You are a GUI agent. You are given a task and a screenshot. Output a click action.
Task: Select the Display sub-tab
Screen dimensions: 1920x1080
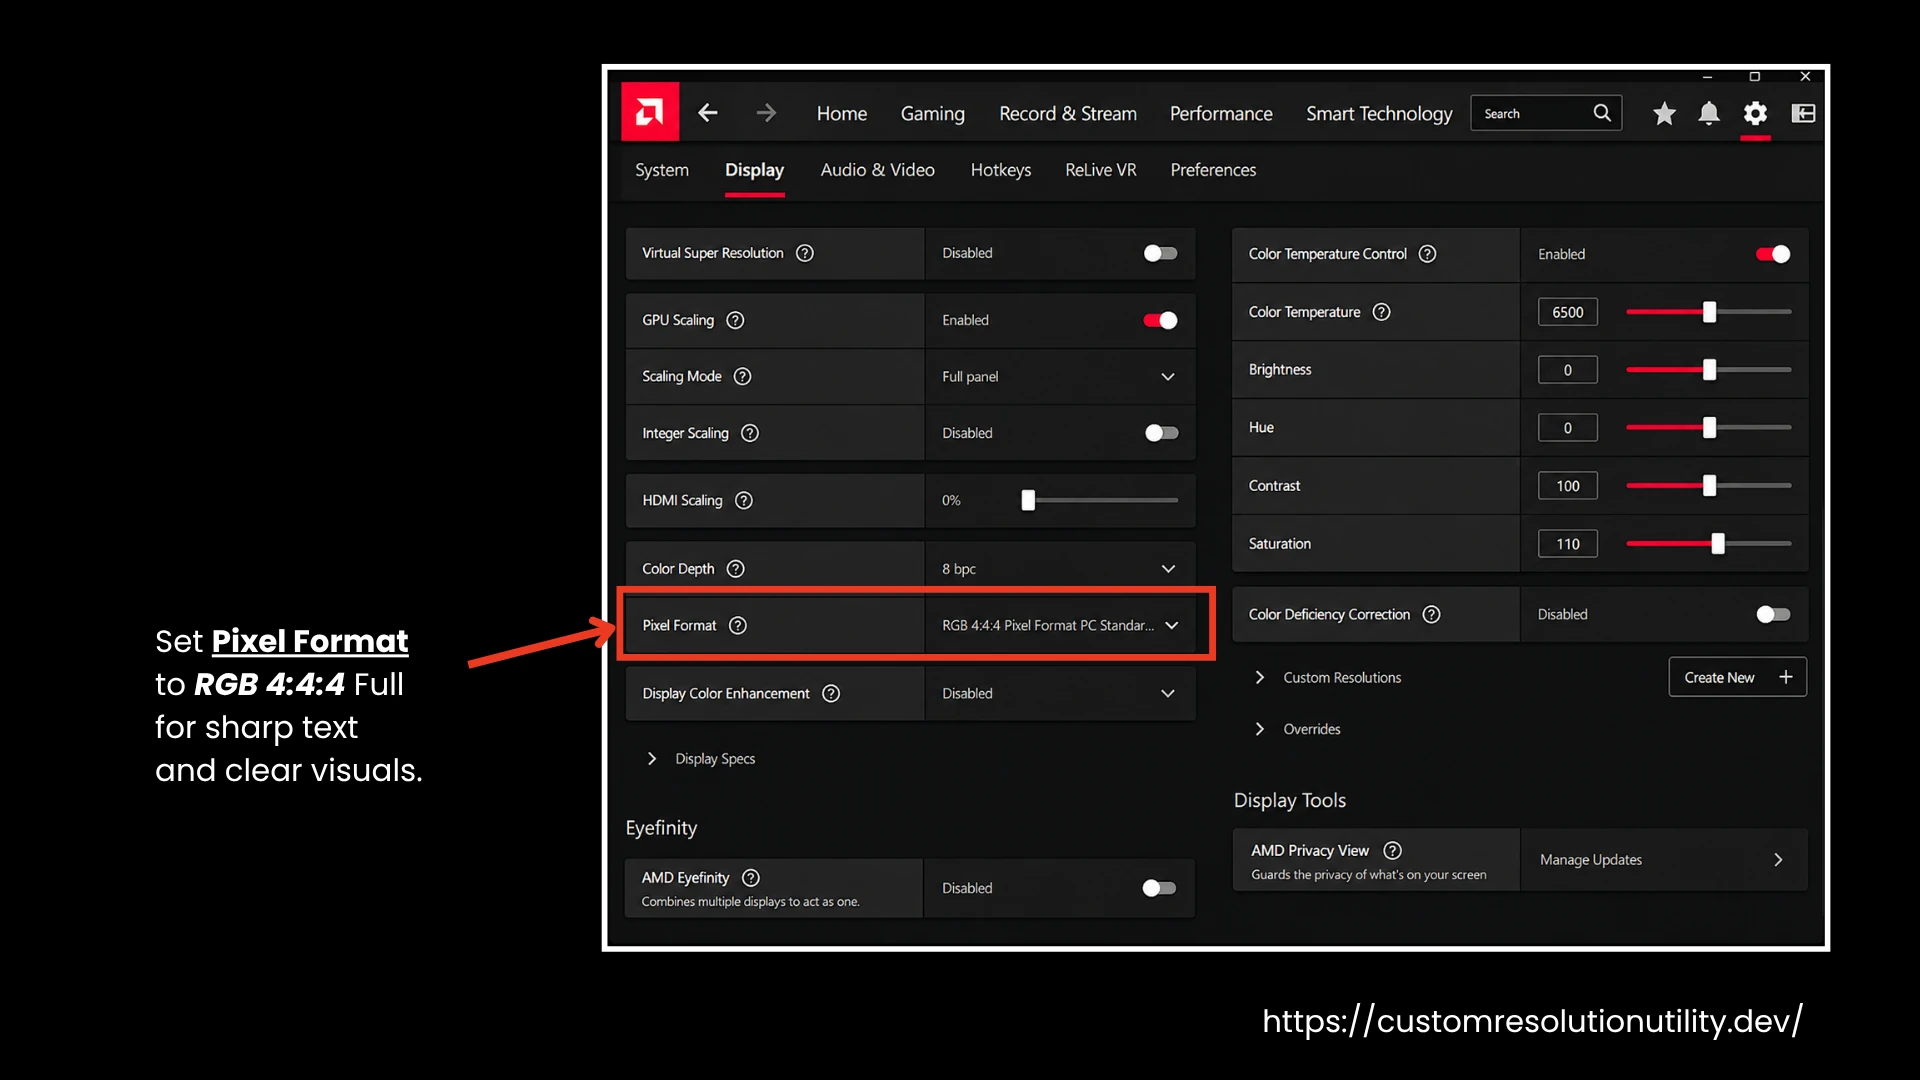pos(754,170)
